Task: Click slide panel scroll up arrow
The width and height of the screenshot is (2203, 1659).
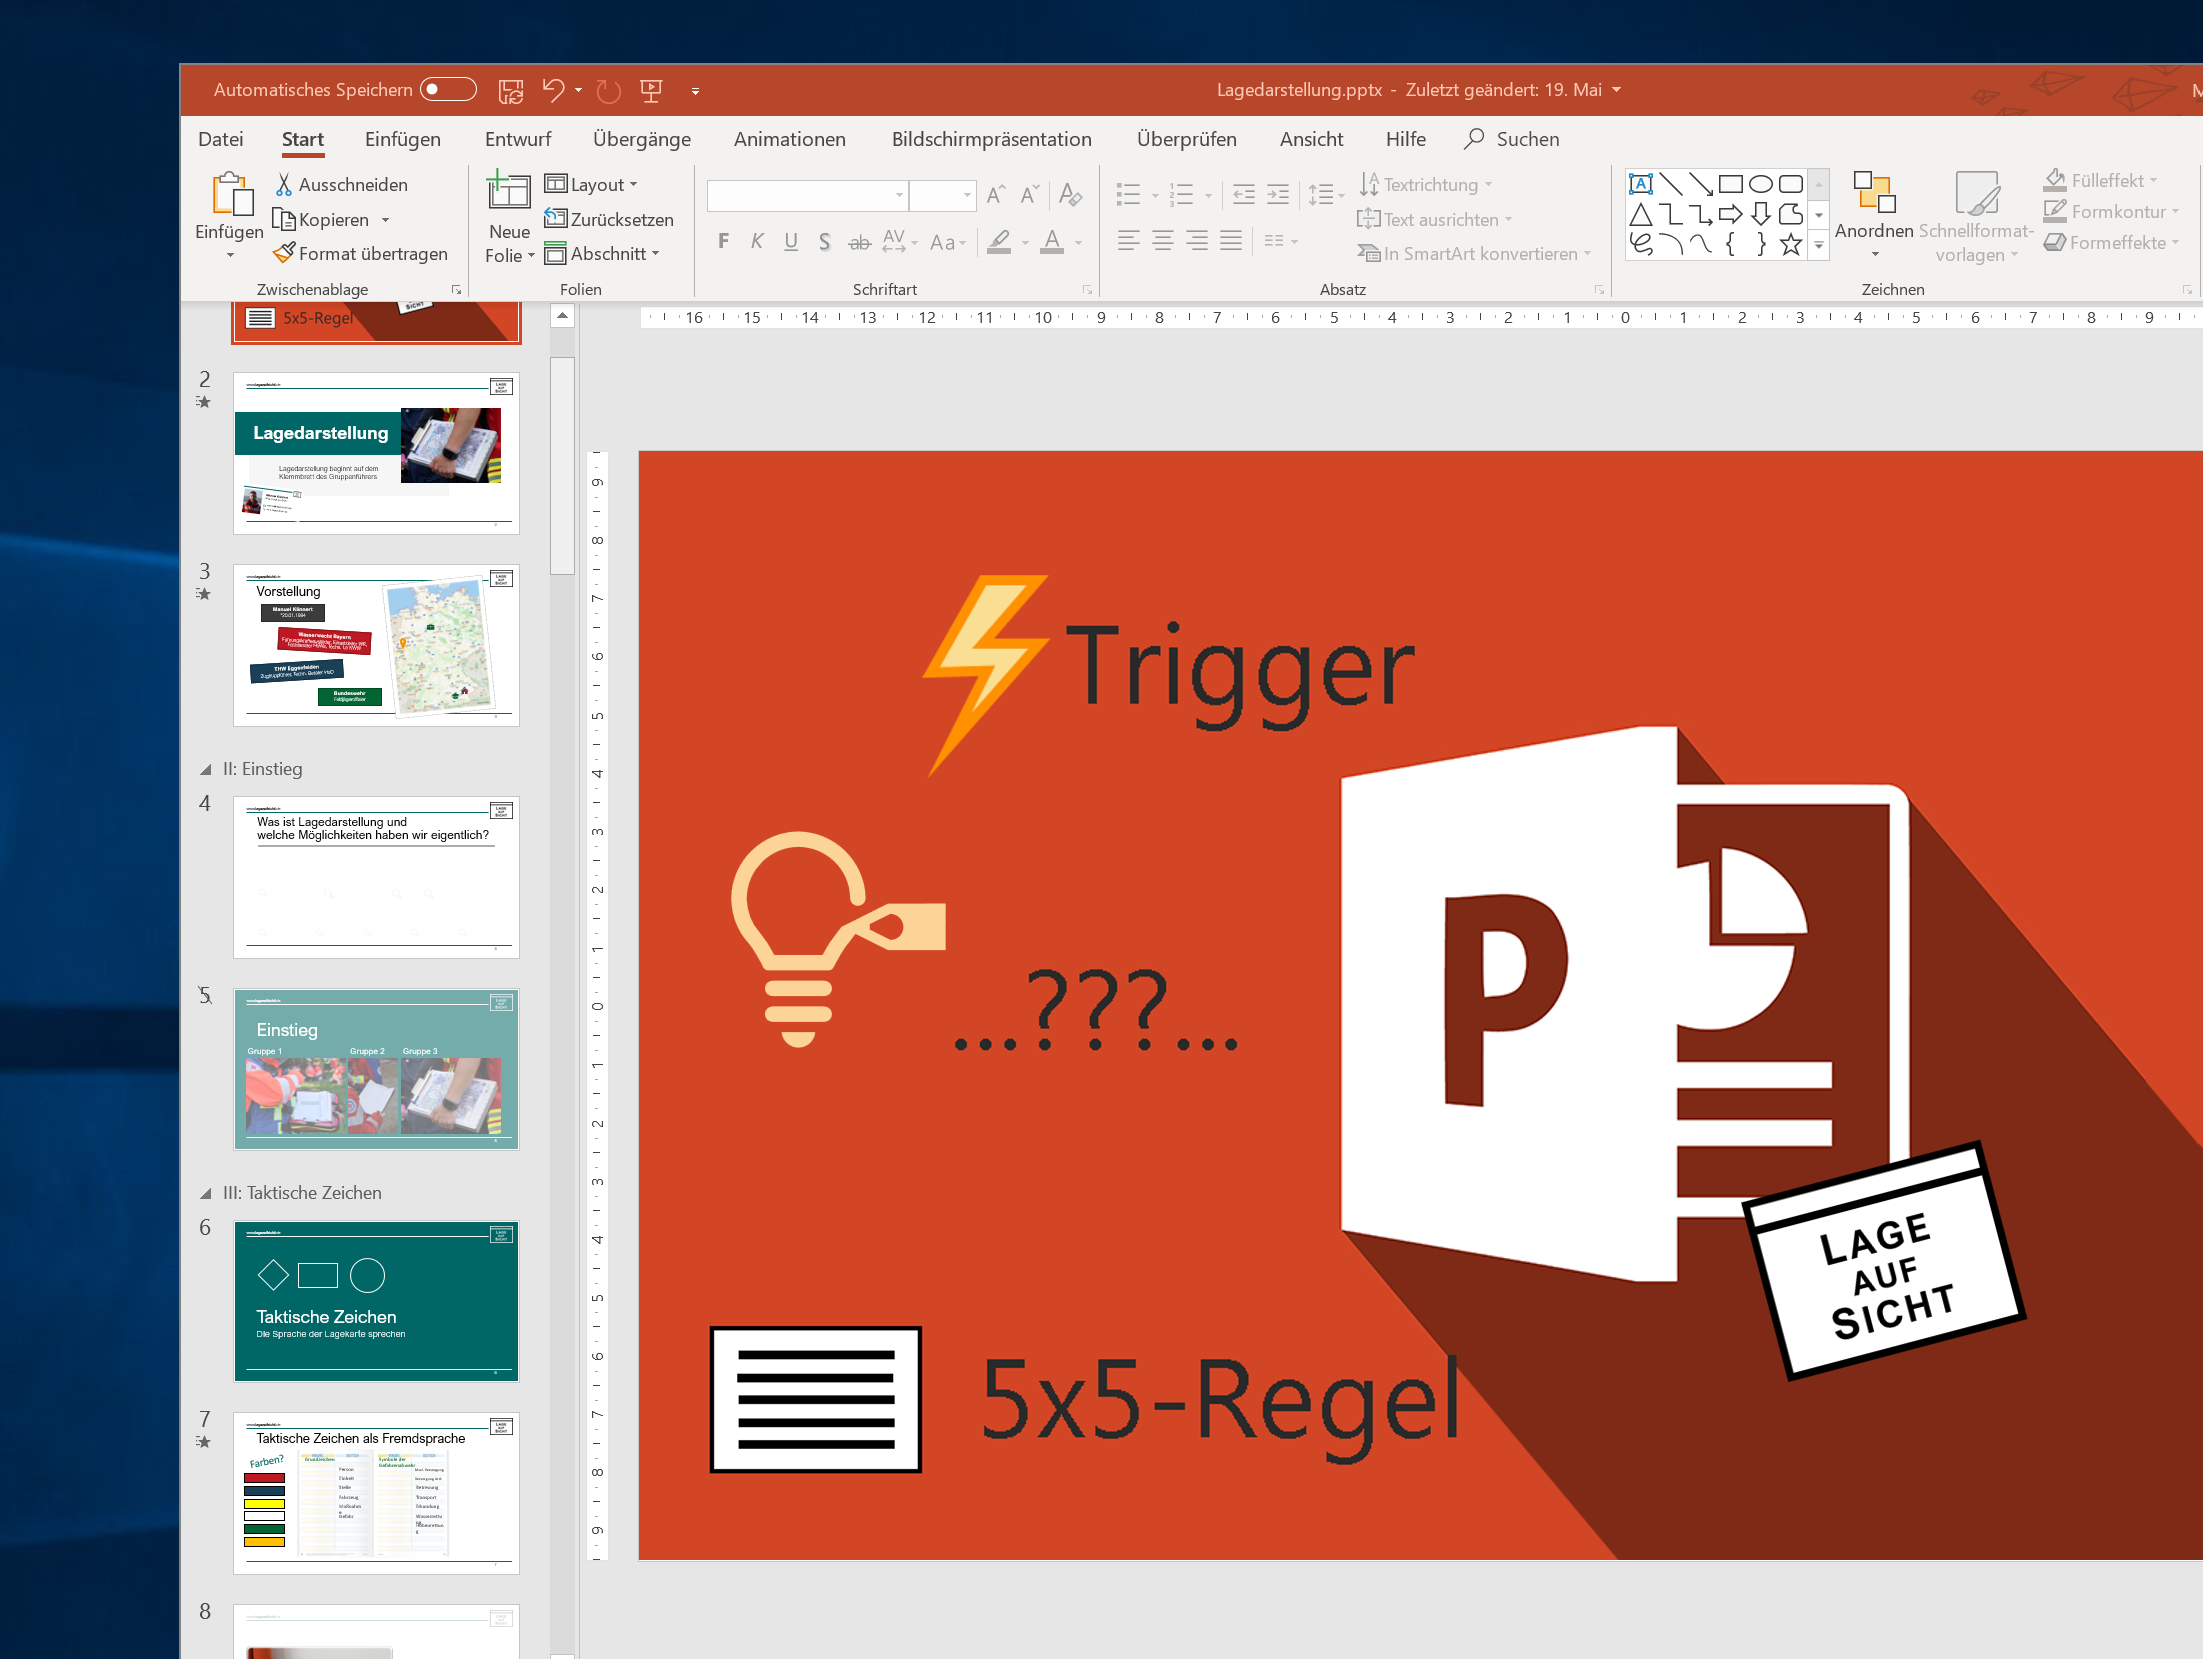Action: click(563, 317)
